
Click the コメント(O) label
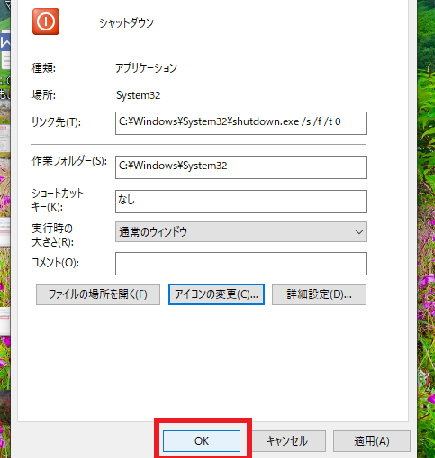(55, 262)
